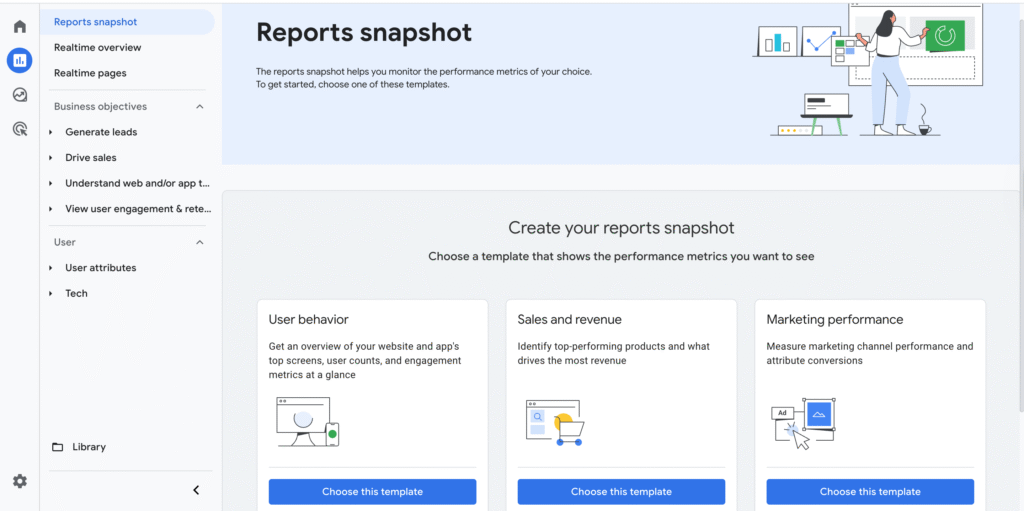Image resolution: width=1024 pixels, height=511 pixels.
Task: Expand the Understand web and/or app traffic arrow
Action: pyautogui.click(x=51, y=184)
